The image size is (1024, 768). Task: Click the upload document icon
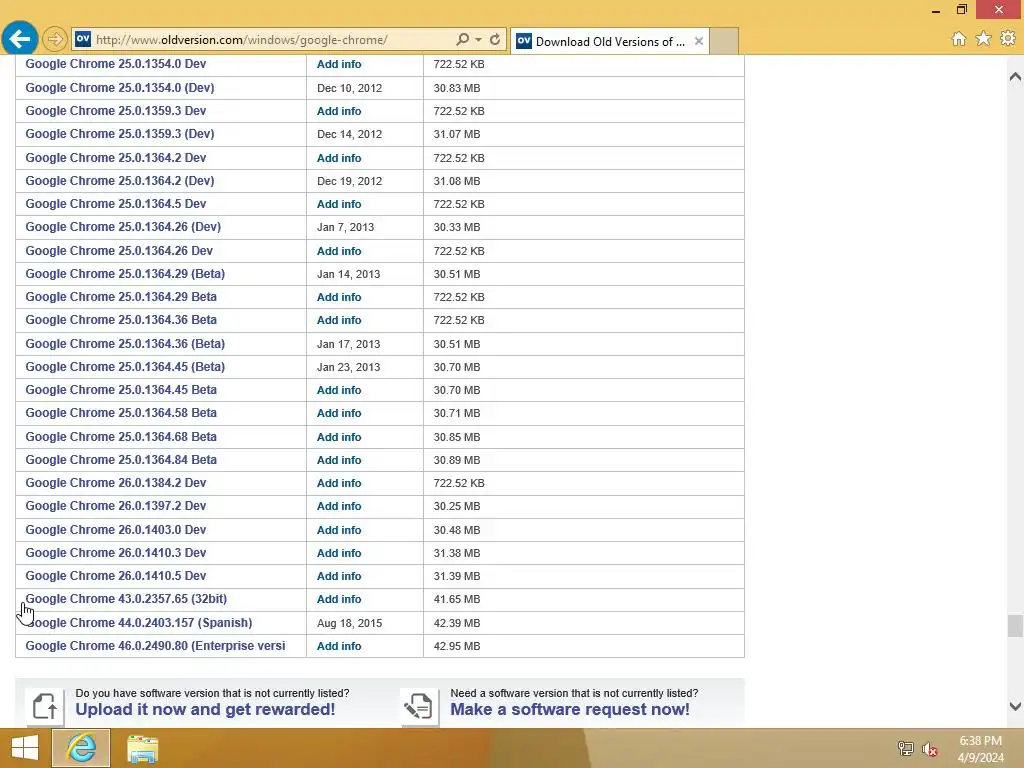[44, 706]
